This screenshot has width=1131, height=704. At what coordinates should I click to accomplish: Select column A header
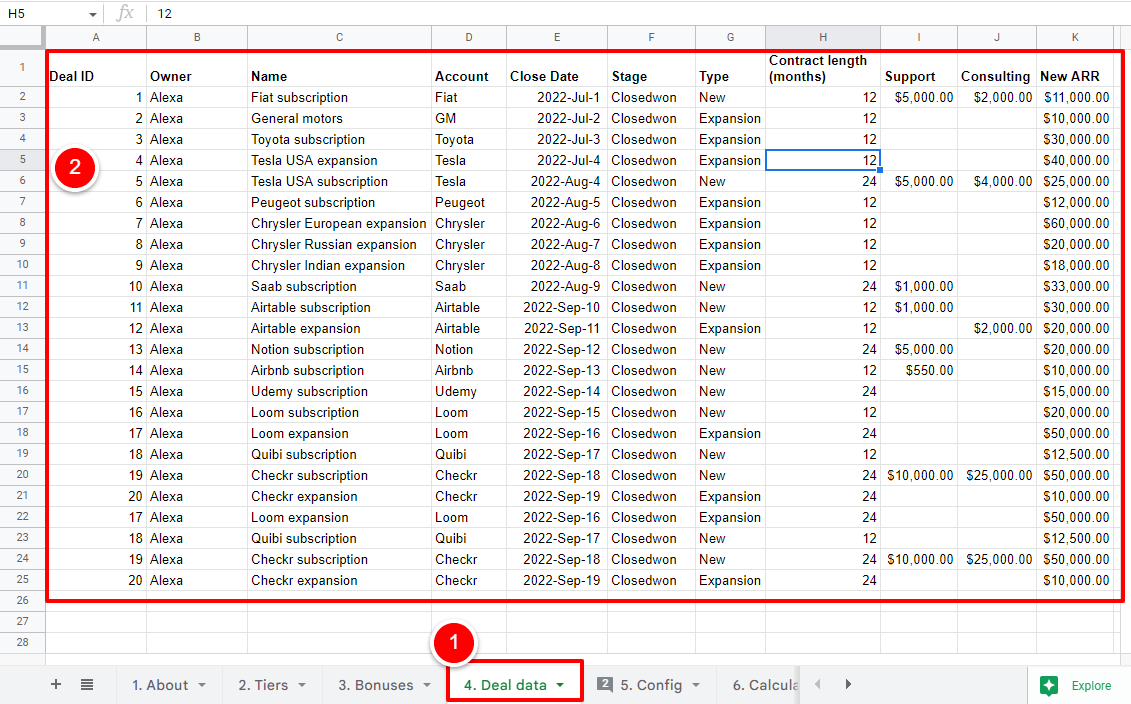pos(96,37)
